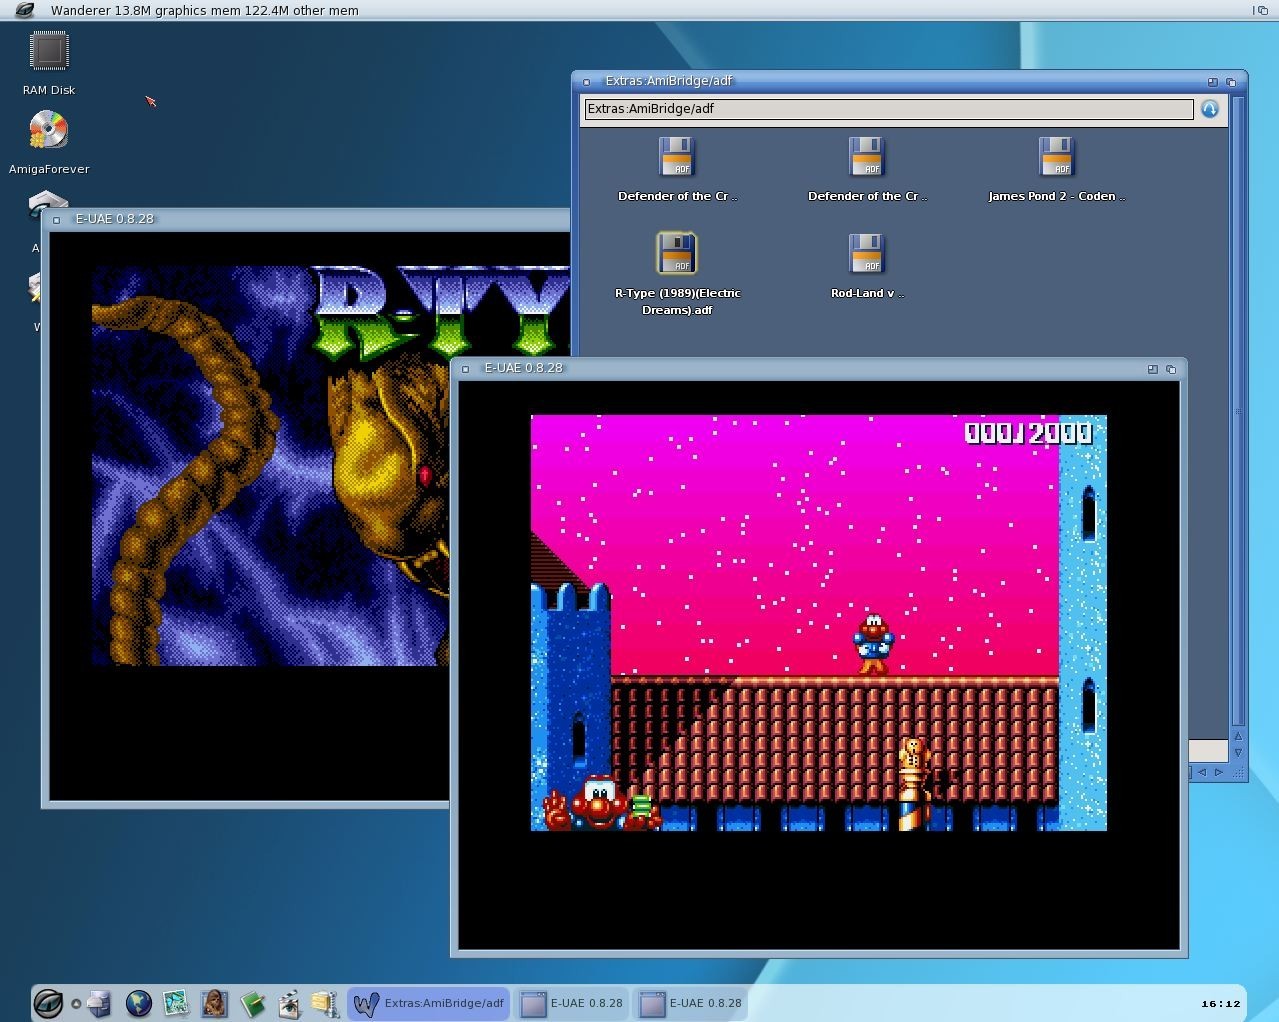The width and height of the screenshot is (1279, 1022).
Task: Click the title bar of the R-Type E-UAE window
Action: coord(305,219)
